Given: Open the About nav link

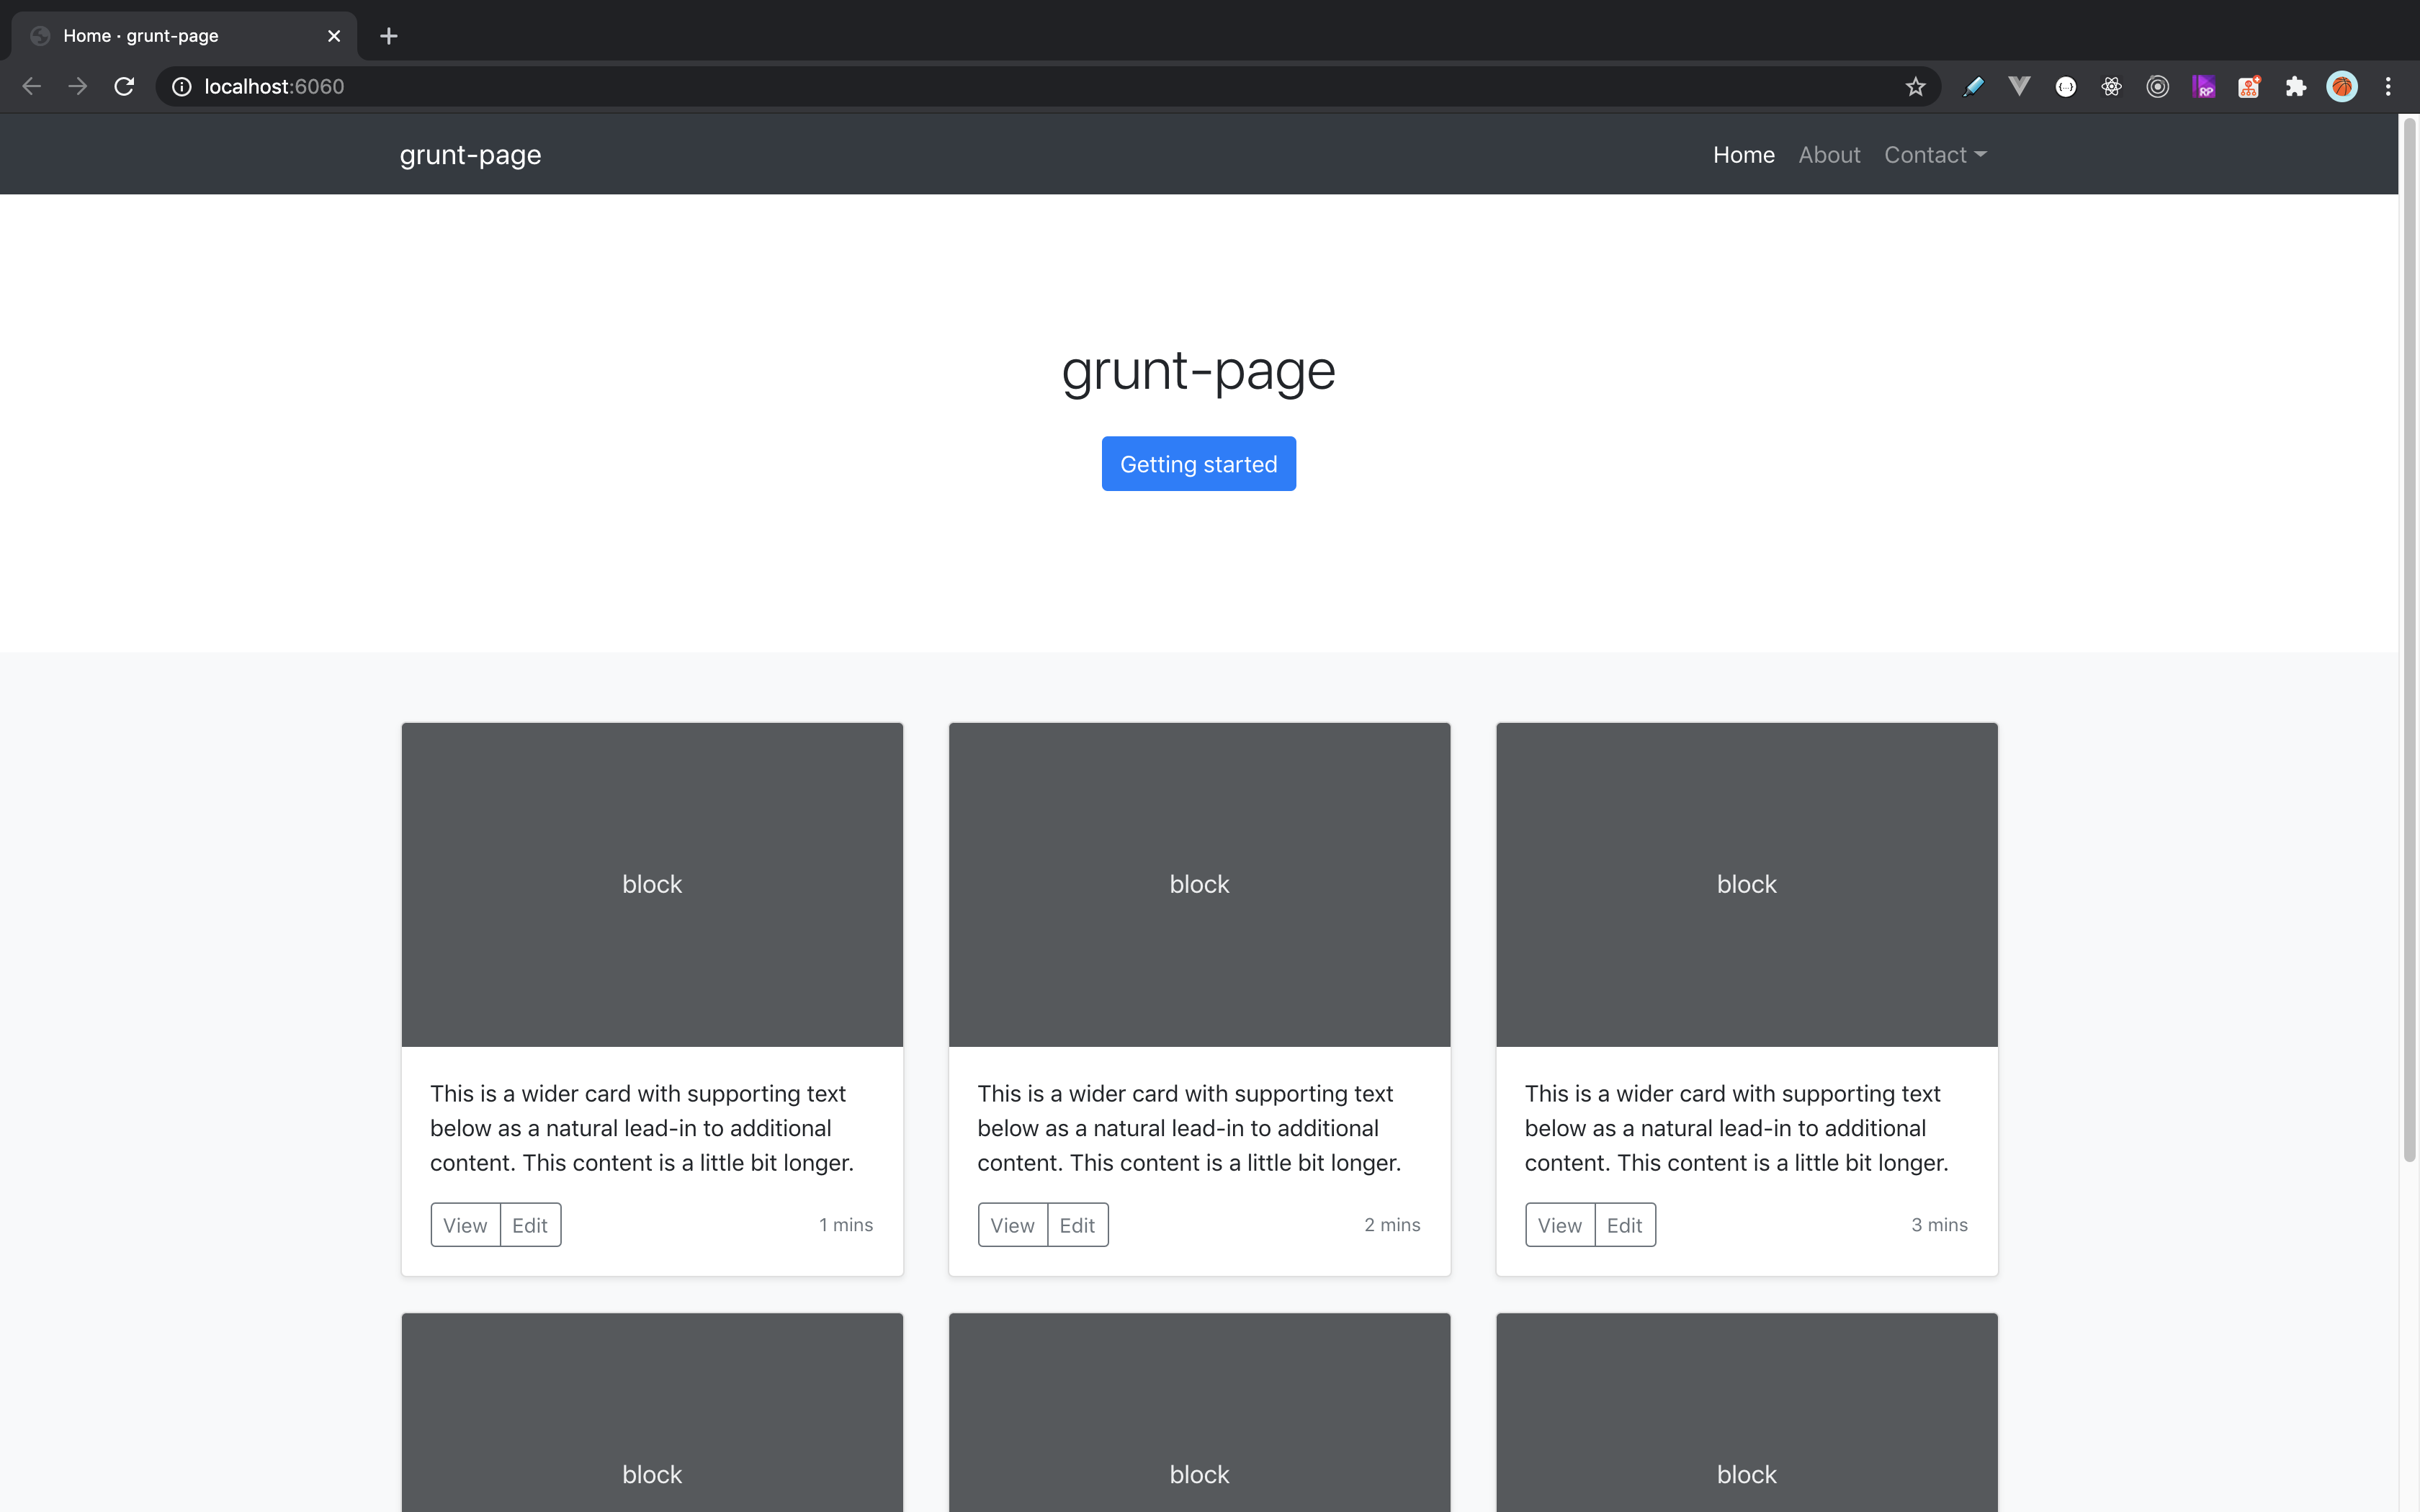Looking at the screenshot, I should [x=1829, y=155].
